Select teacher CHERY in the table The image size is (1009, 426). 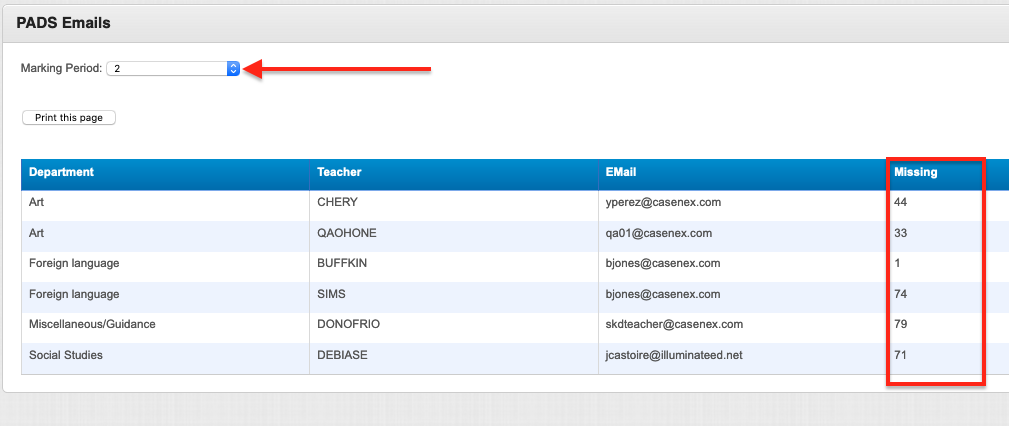click(x=337, y=202)
